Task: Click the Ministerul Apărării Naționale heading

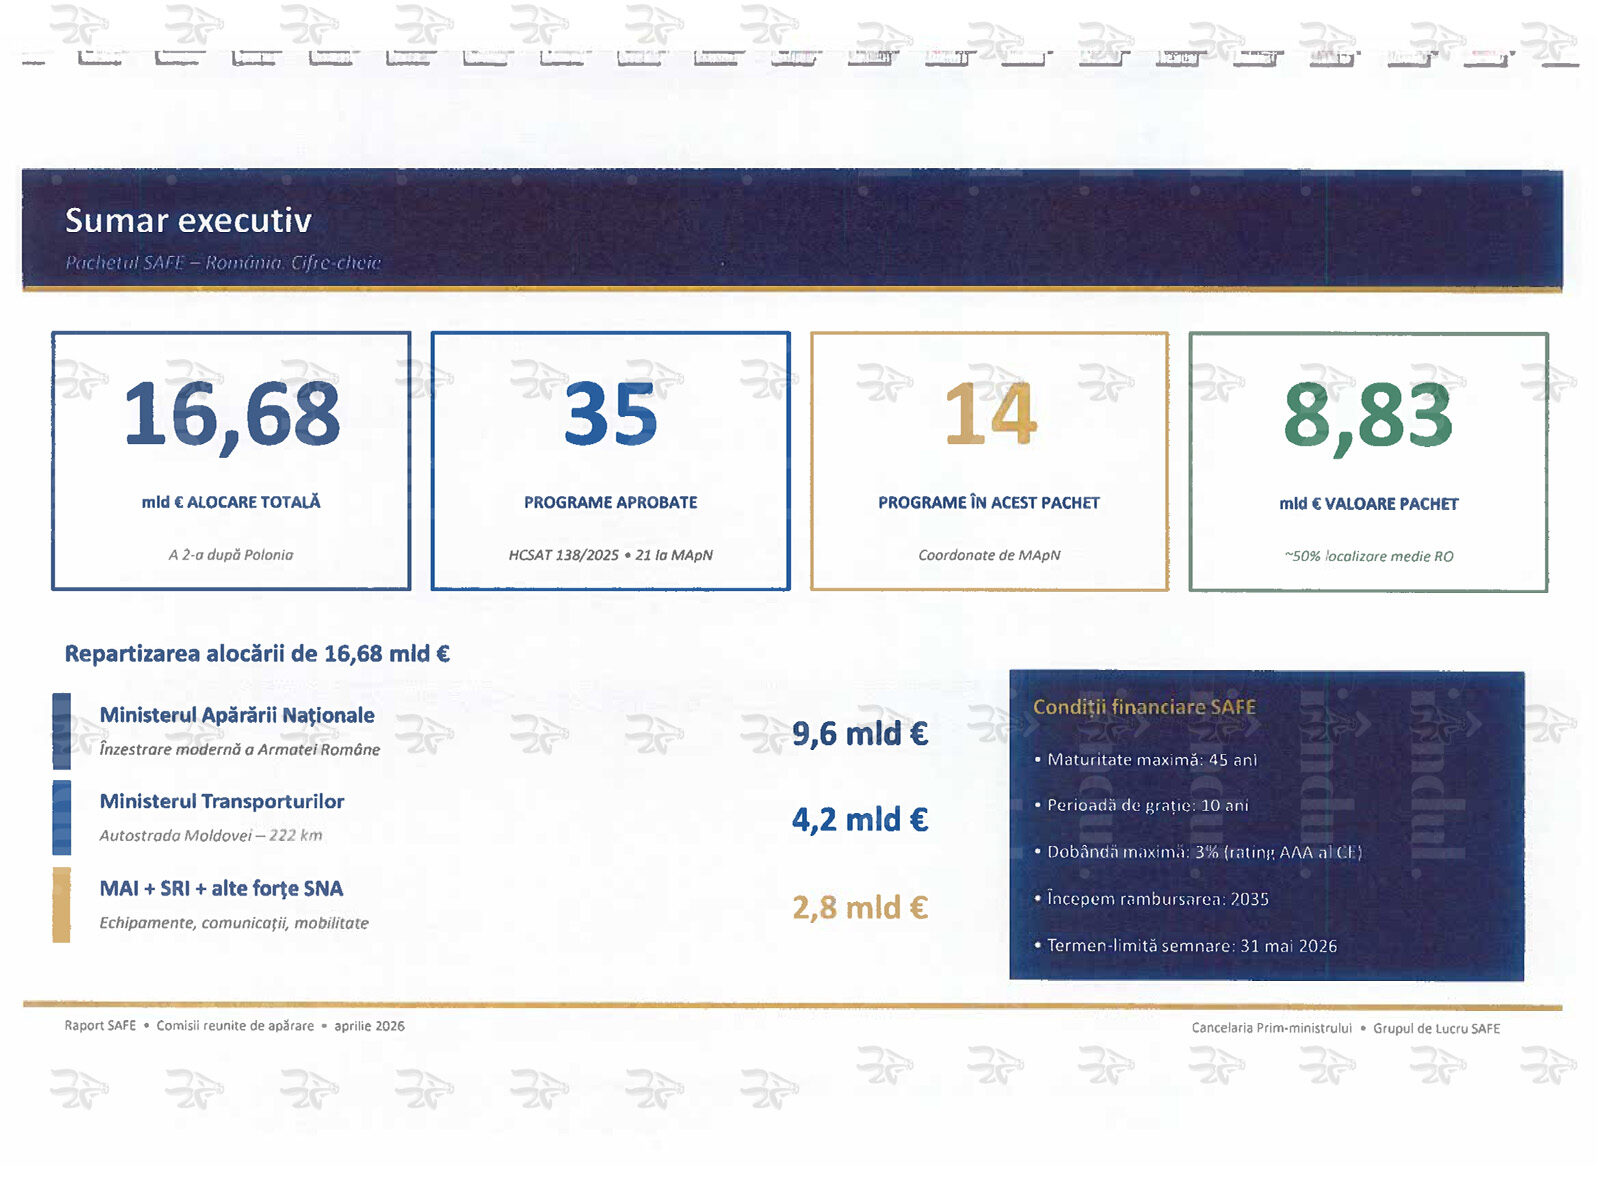Action: click(x=237, y=715)
